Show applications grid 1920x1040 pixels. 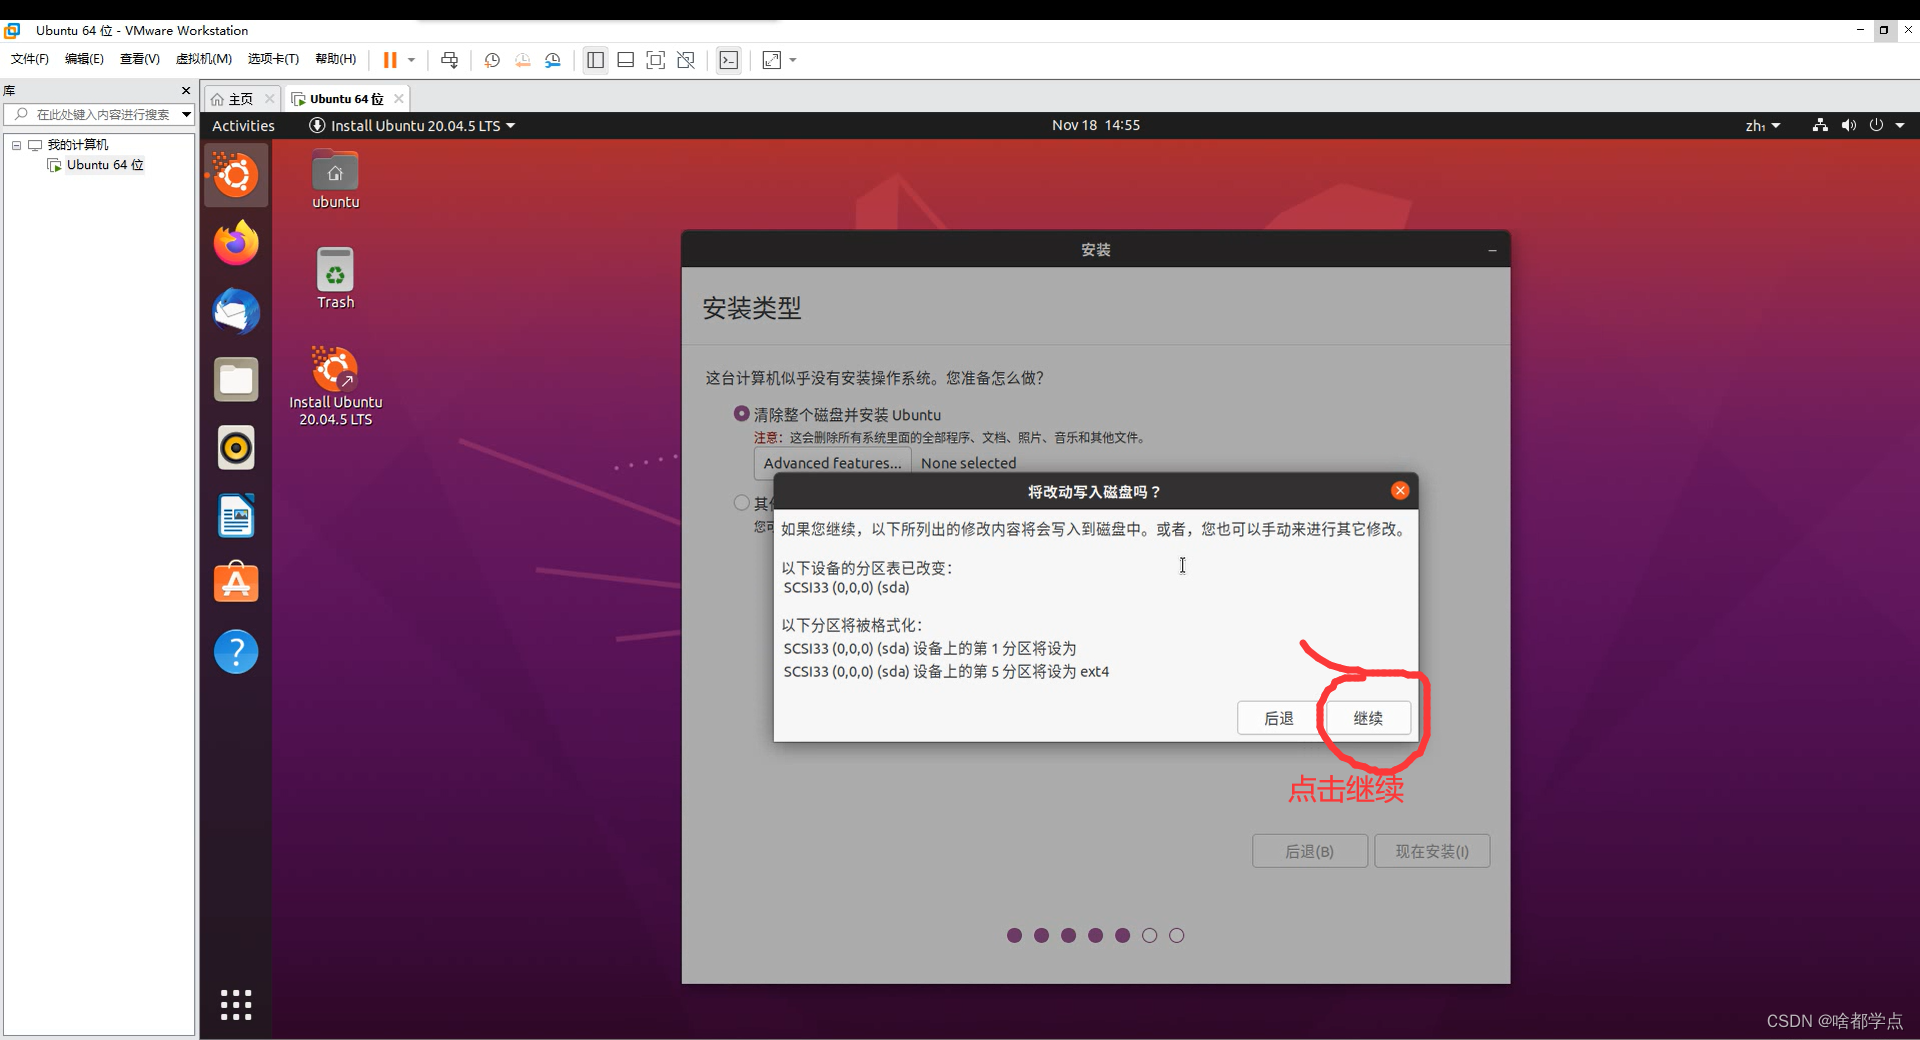pyautogui.click(x=236, y=1004)
